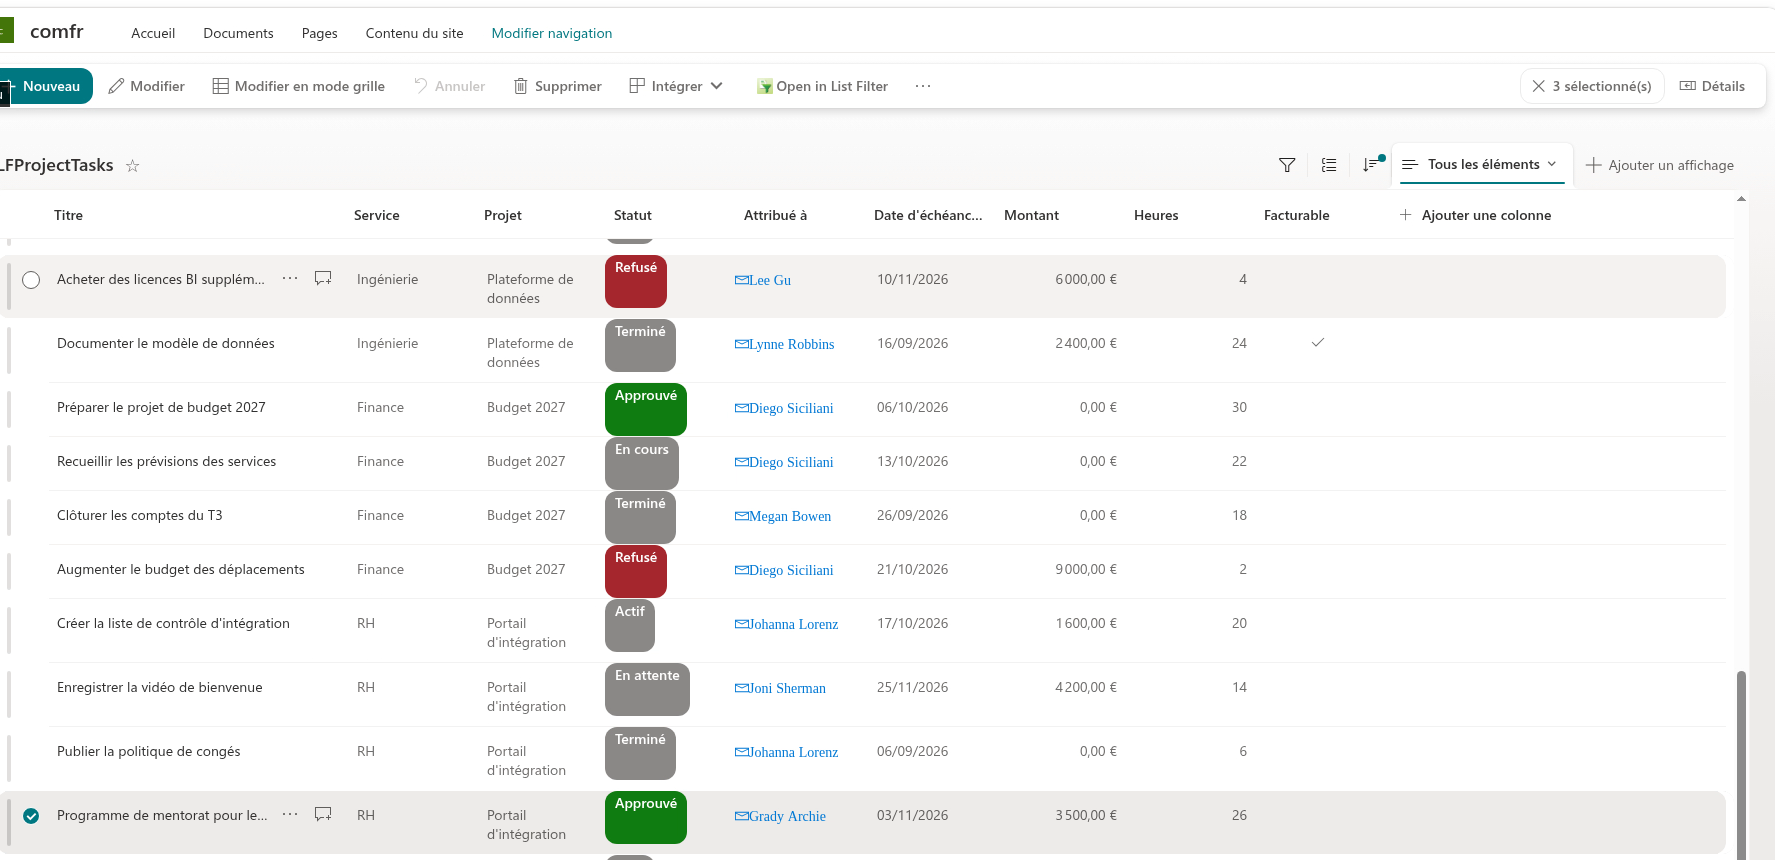This screenshot has height=860, width=1775.
Task: Open the Pages navigation item
Action: click(x=319, y=33)
